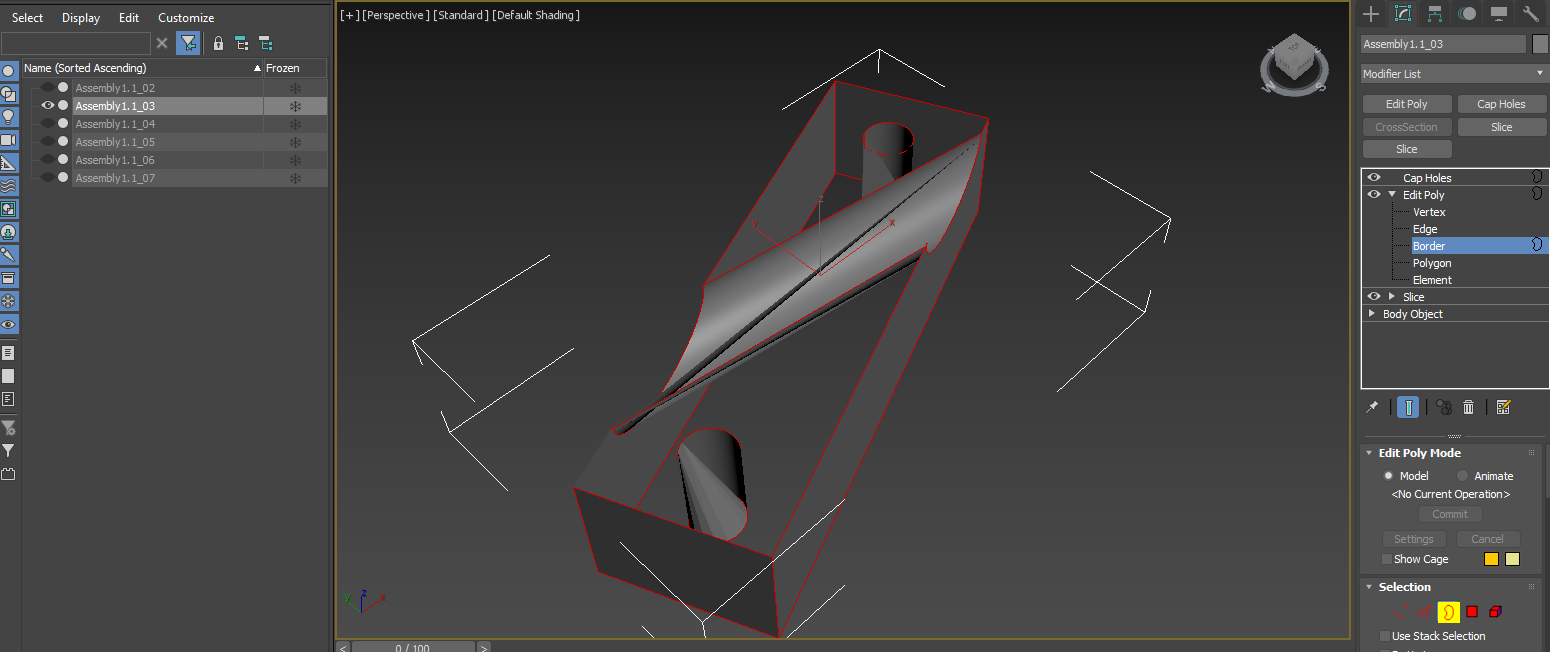Click the lock cell editing icon
This screenshot has height=652, width=1550.
(x=218, y=43)
